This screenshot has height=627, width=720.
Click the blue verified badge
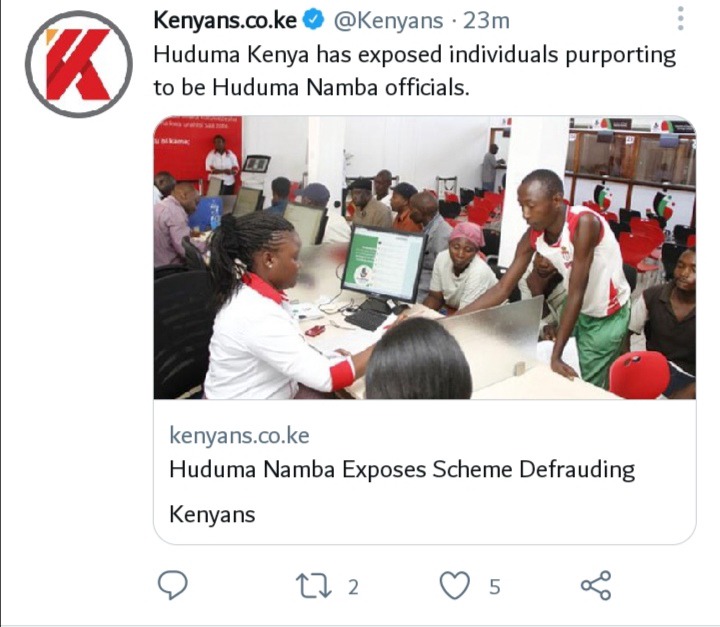coord(314,20)
